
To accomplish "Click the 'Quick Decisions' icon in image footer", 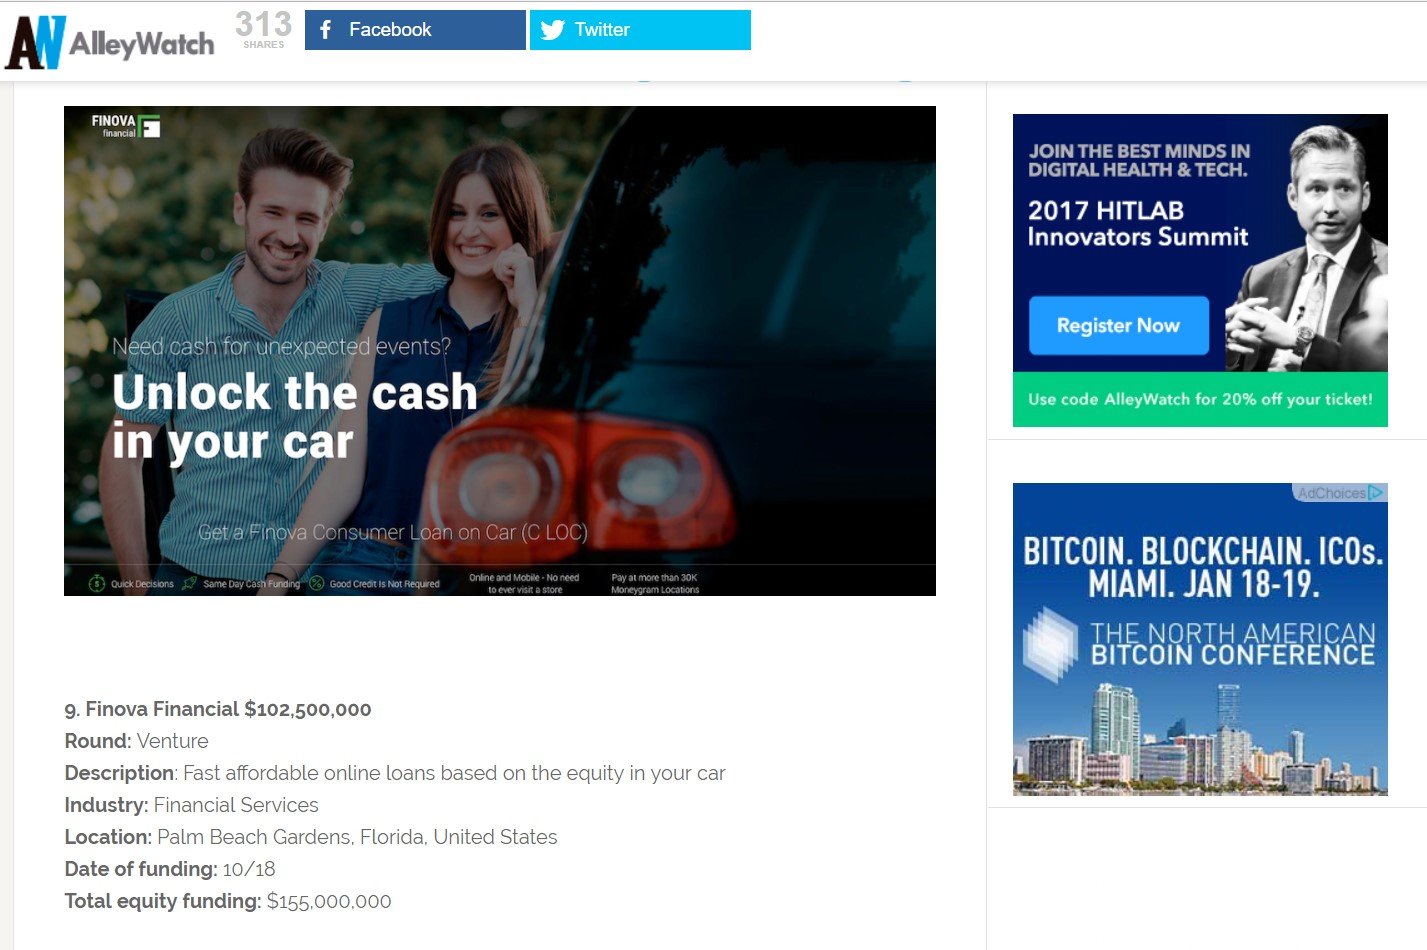I will click(x=97, y=583).
